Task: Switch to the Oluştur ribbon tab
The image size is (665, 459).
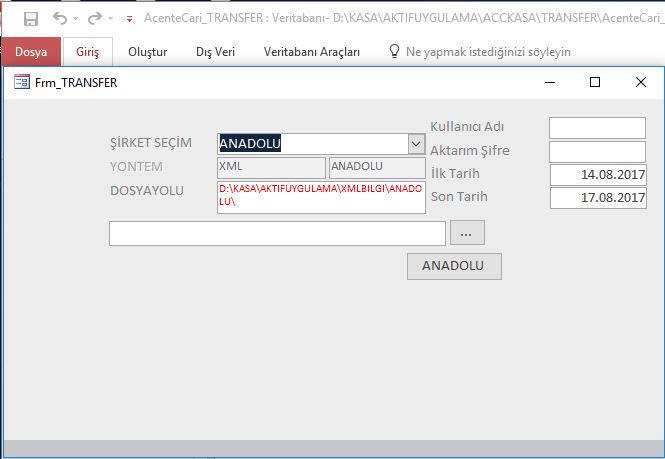Action: point(149,51)
